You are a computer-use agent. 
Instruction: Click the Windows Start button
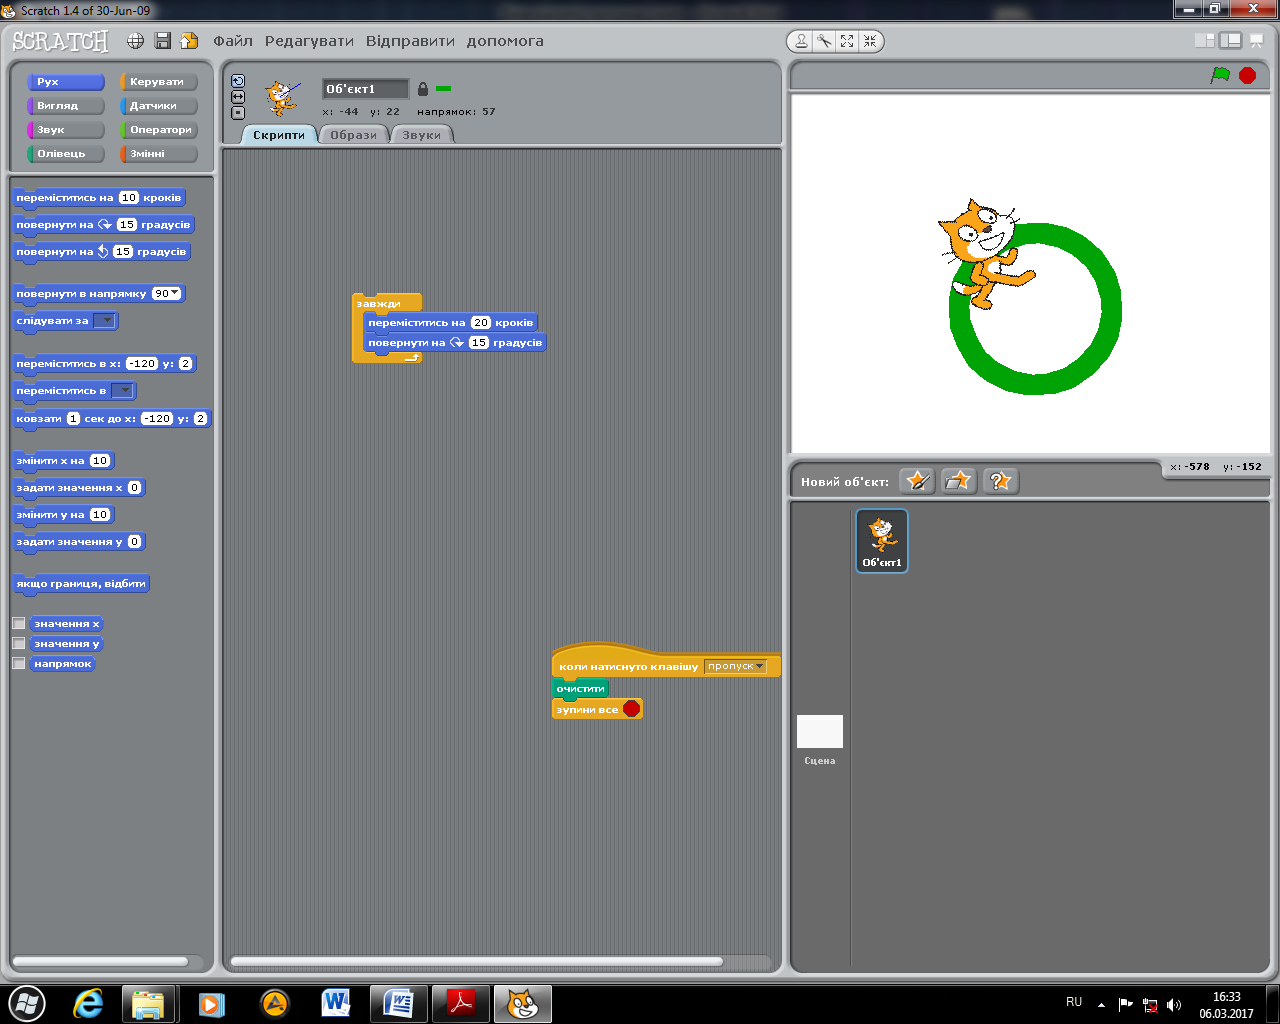26,1003
